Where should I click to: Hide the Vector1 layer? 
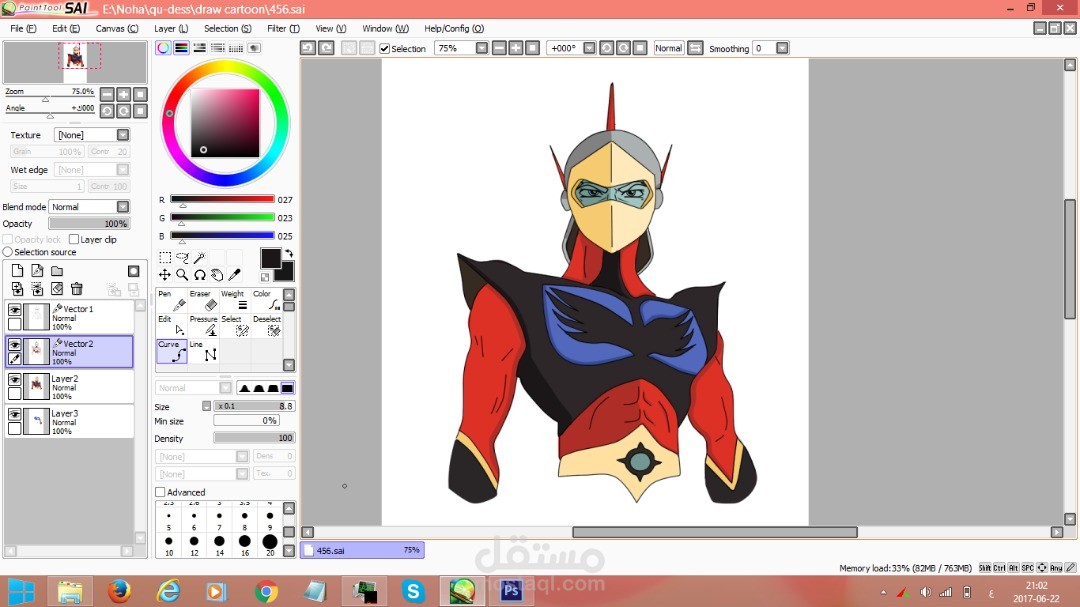(14, 310)
